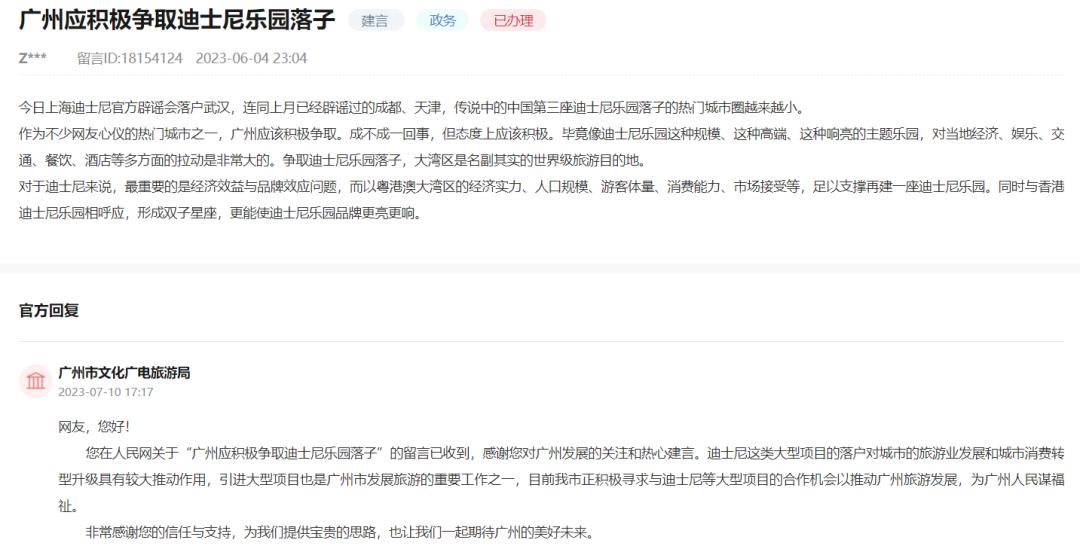Screen dimensions: 1080x552
Task: Click the 官方回复 section heading
Action: (49, 310)
